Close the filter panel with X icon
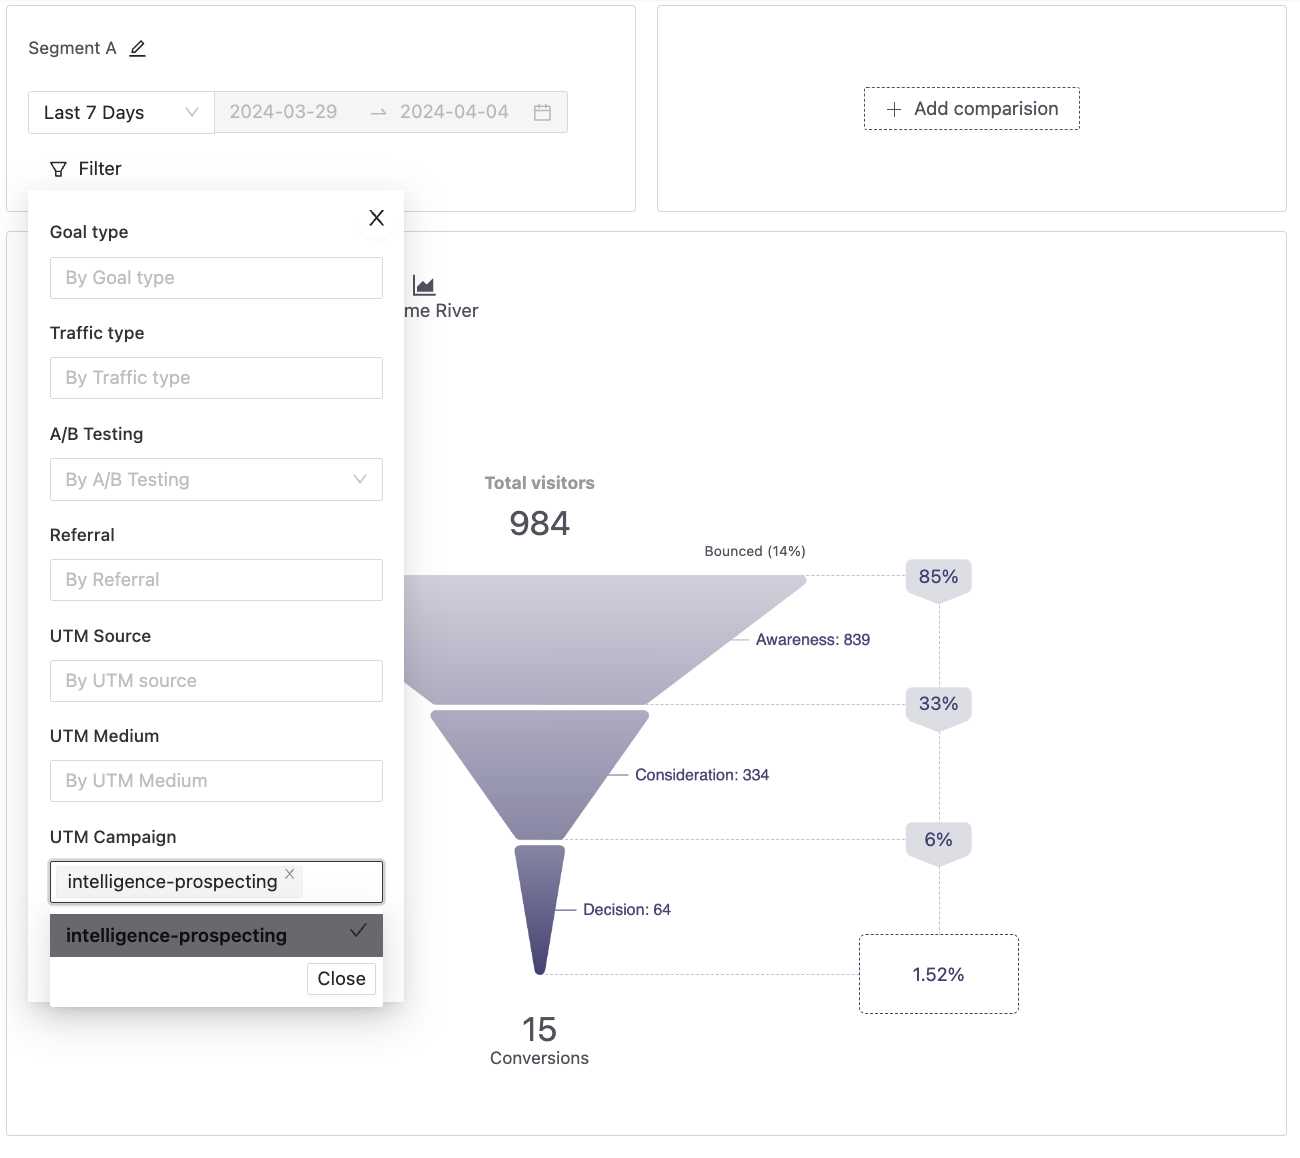The width and height of the screenshot is (1300, 1158). pyautogui.click(x=376, y=218)
